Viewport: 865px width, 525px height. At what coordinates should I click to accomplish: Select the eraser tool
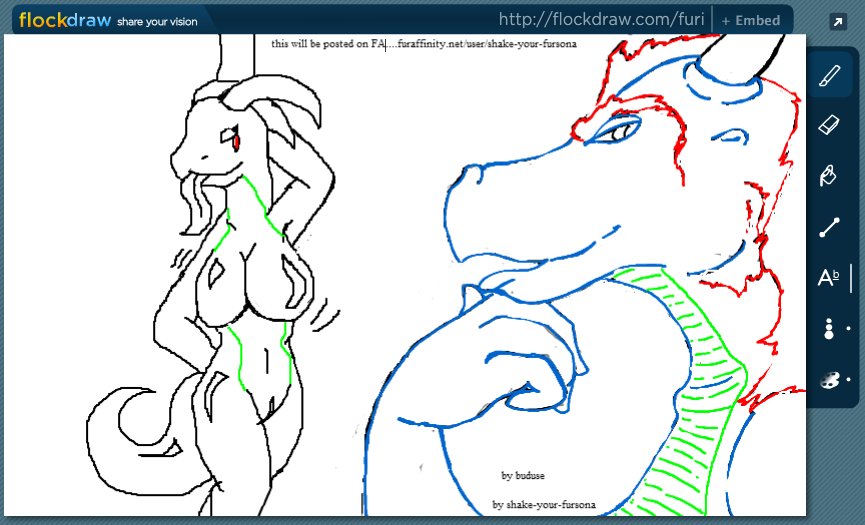(829, 125)
